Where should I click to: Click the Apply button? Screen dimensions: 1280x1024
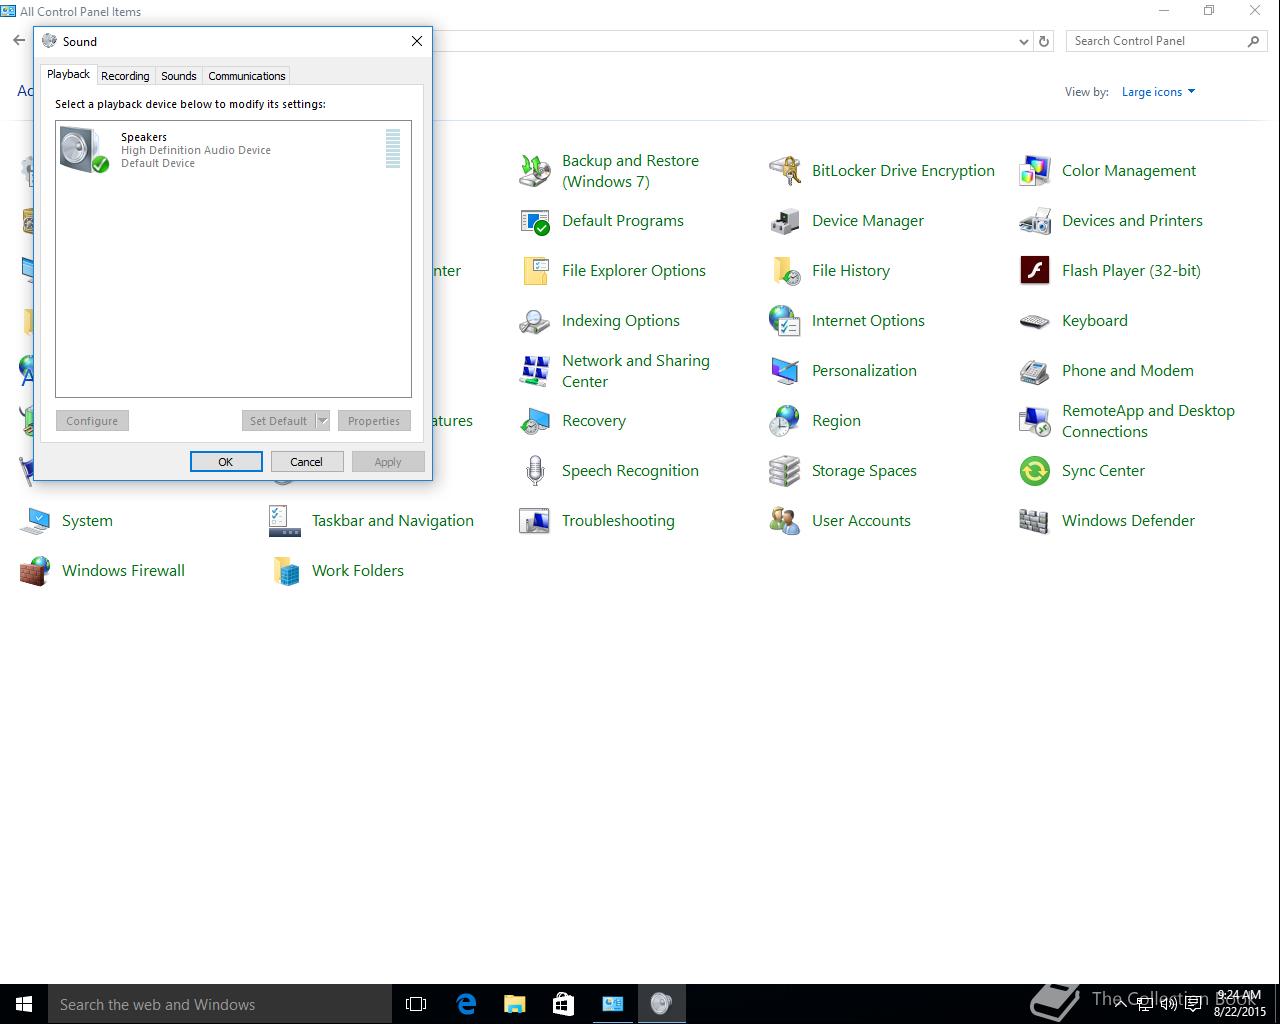tap(388, 461)
